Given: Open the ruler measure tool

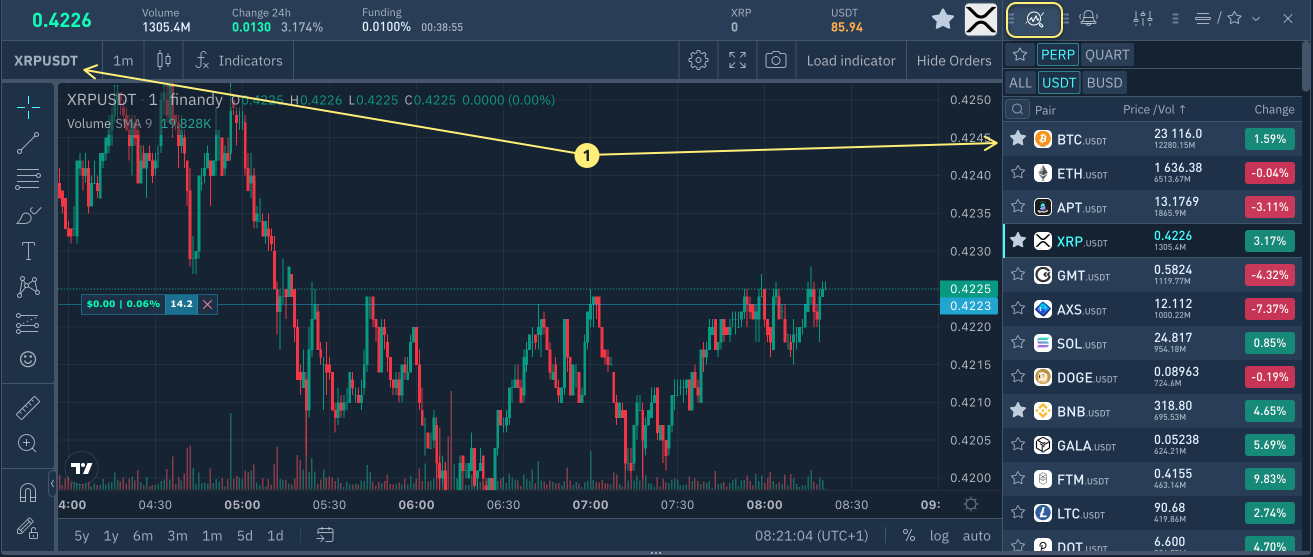Looking at the screenshot, I should click(x=28, y=408).
